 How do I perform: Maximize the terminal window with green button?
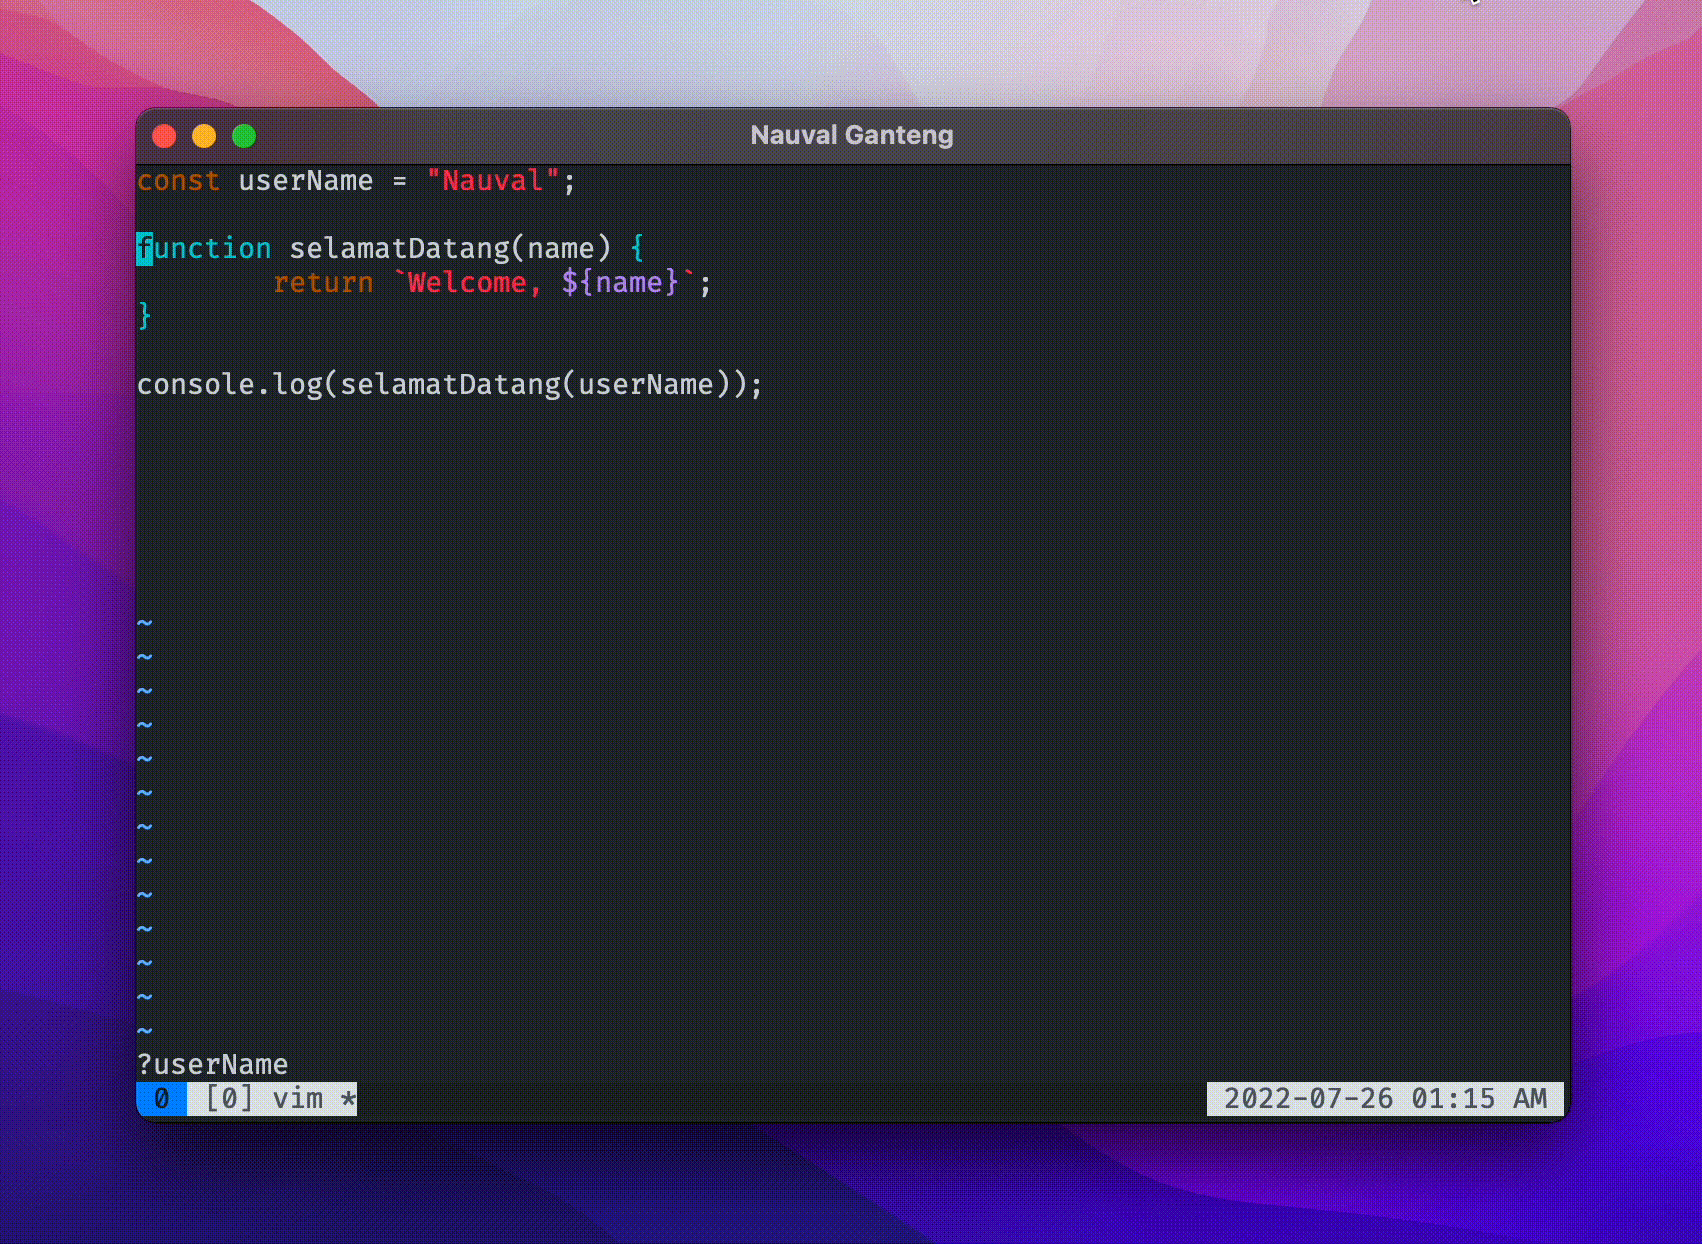pos(244,136)
